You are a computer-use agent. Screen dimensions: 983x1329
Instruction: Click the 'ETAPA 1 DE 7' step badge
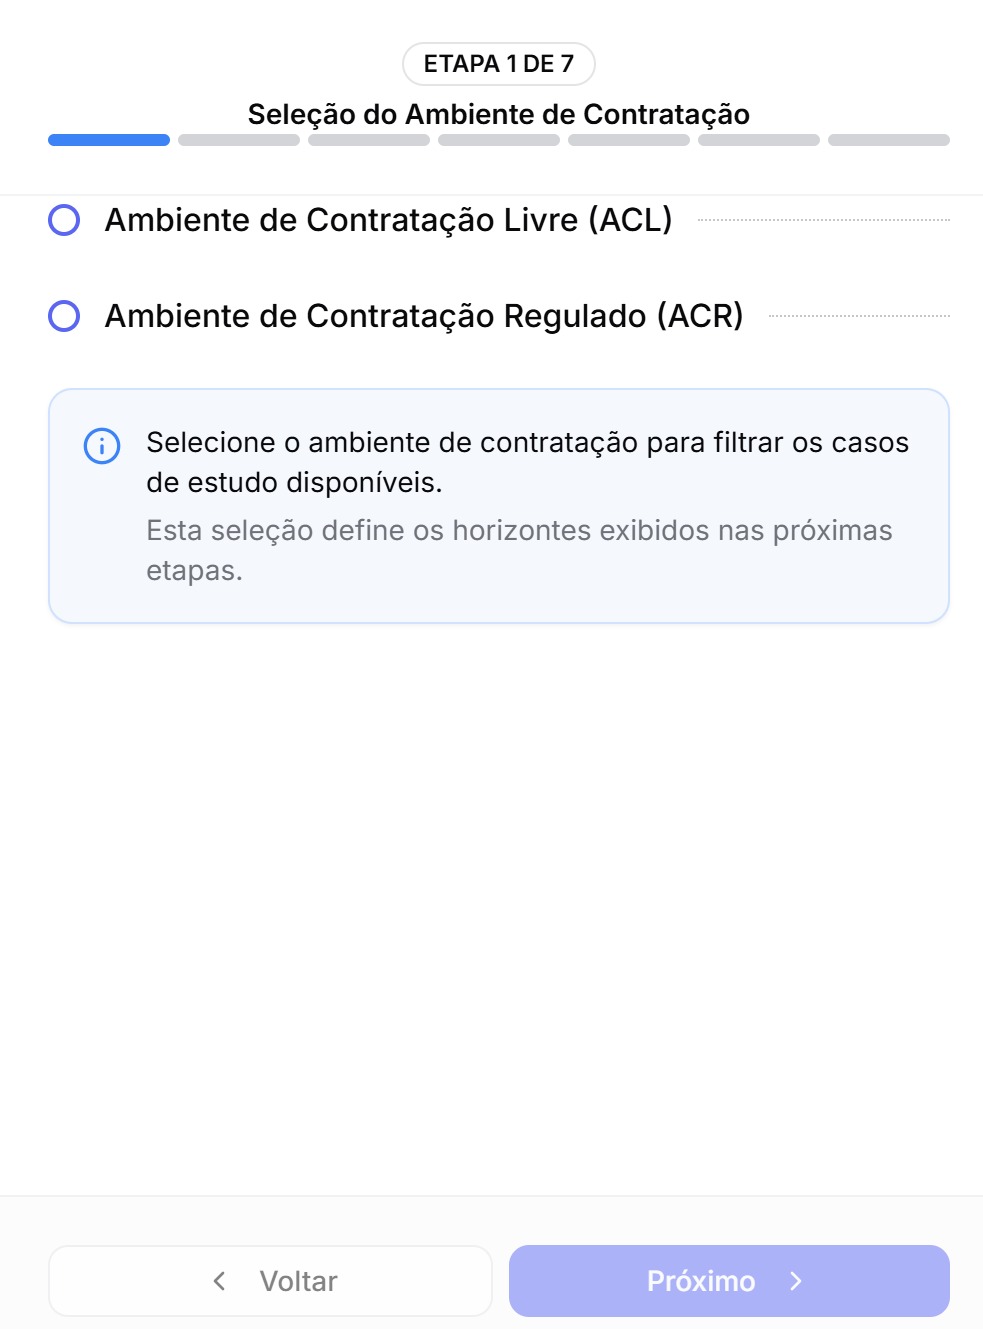499,64
